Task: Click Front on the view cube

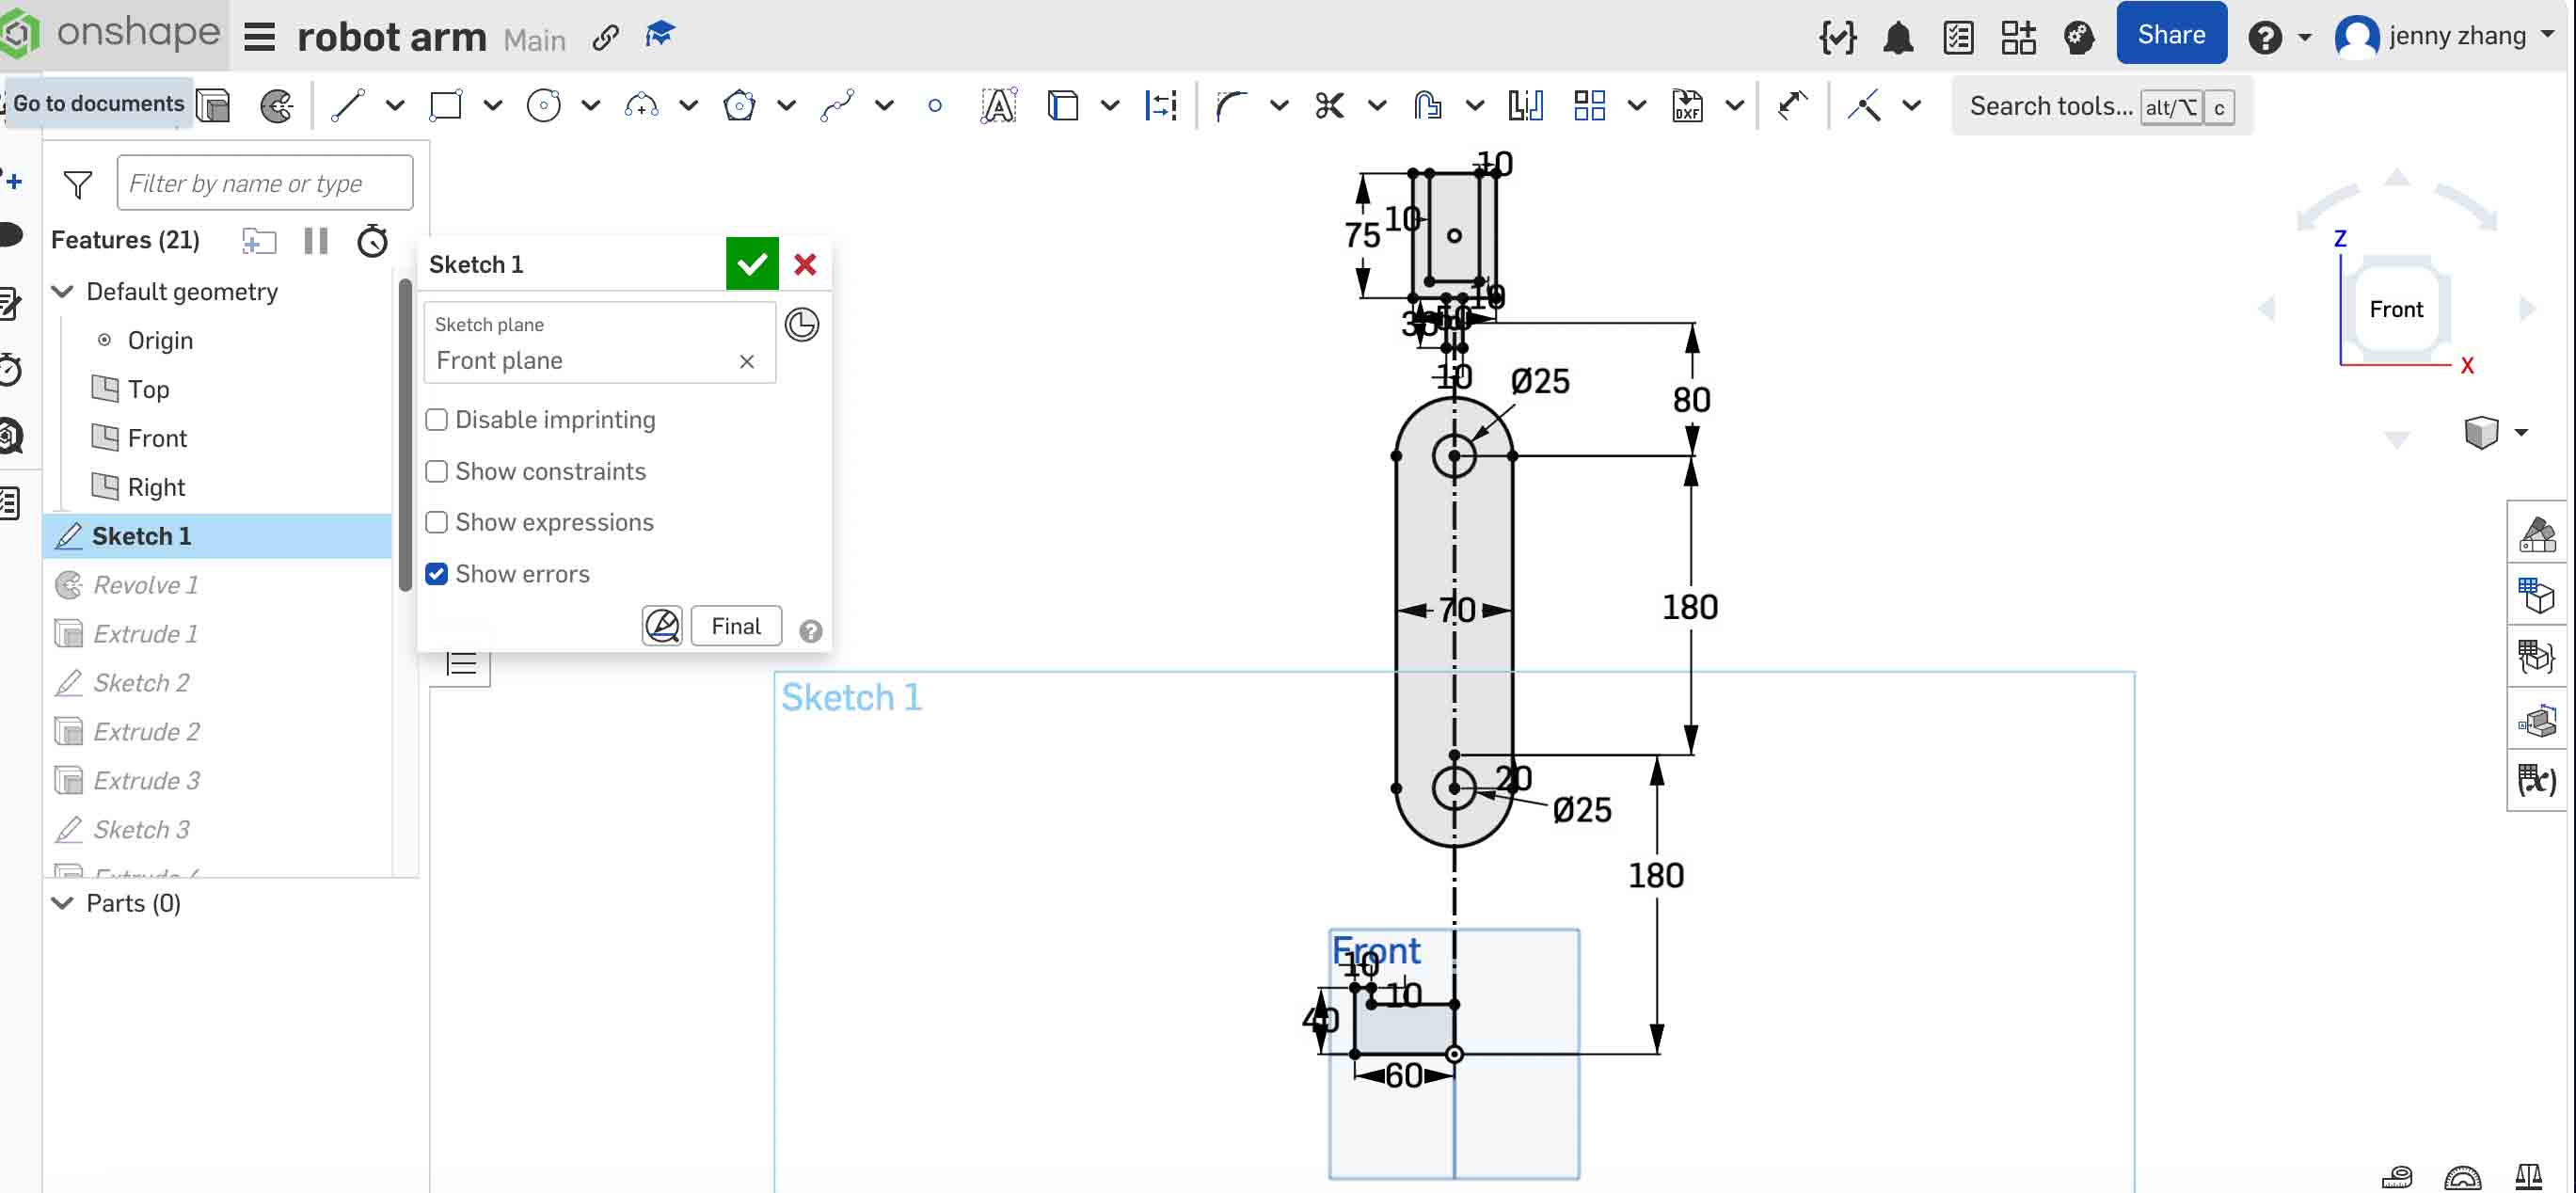Action: click(x=2396, y=308)
